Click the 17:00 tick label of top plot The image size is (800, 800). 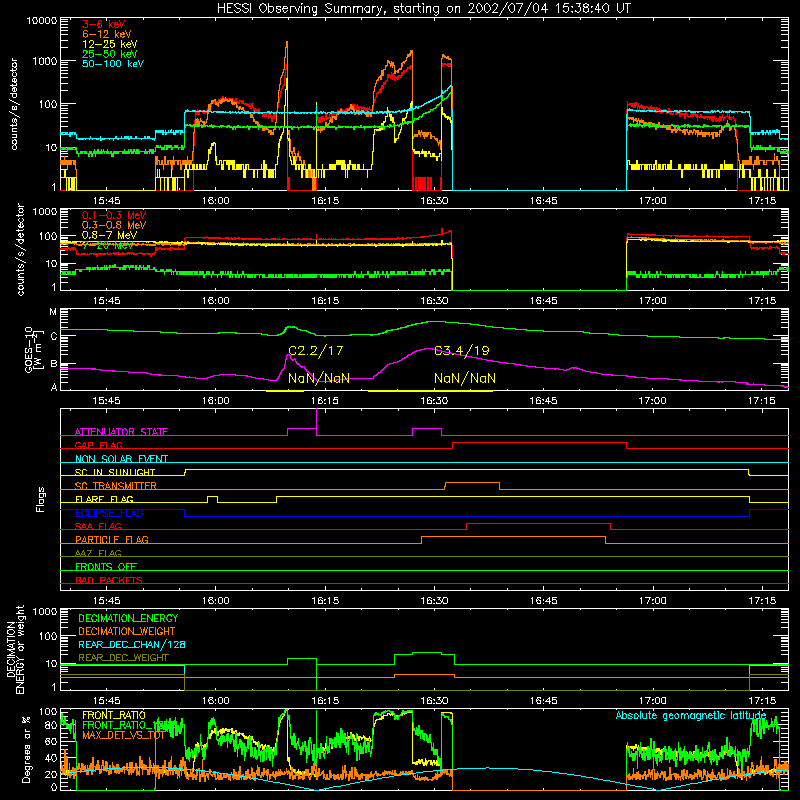[x=653, y=201]
